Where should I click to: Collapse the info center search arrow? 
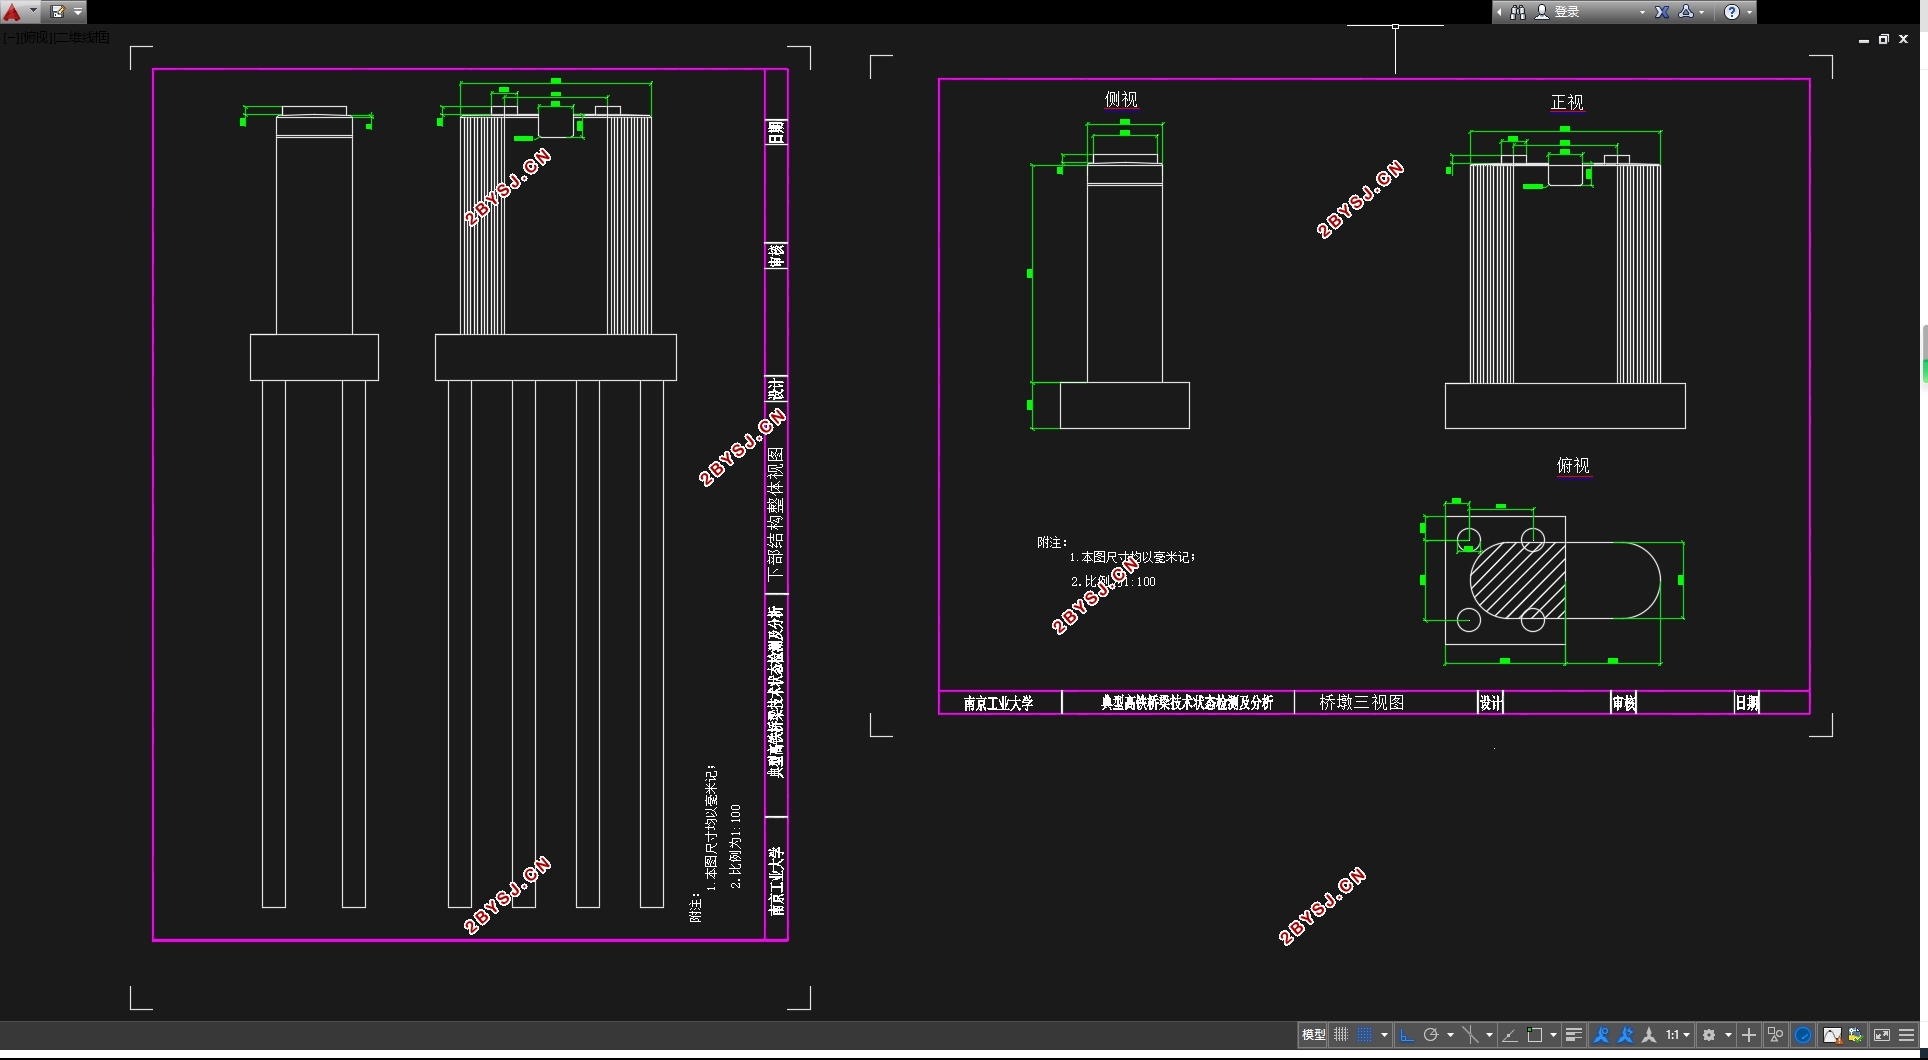(1499, 12)
